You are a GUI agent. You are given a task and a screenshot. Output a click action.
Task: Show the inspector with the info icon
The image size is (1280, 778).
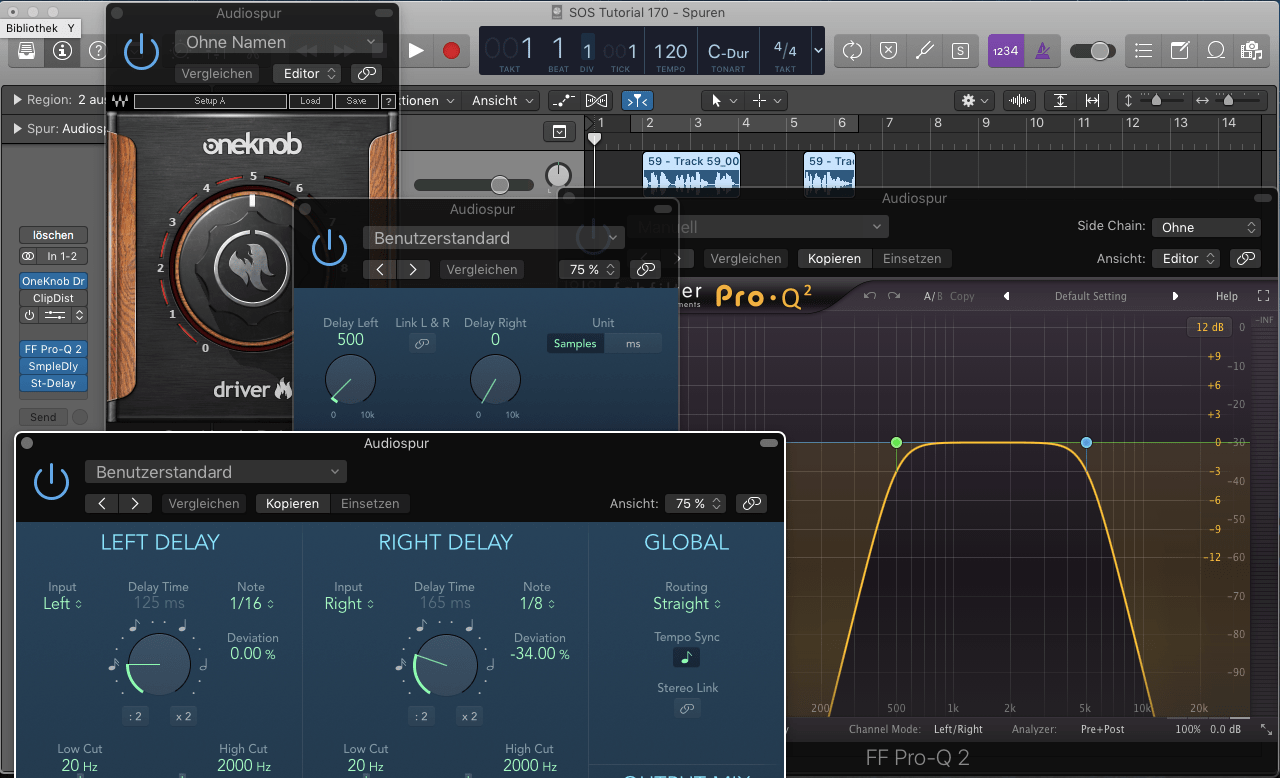[62, 50]
